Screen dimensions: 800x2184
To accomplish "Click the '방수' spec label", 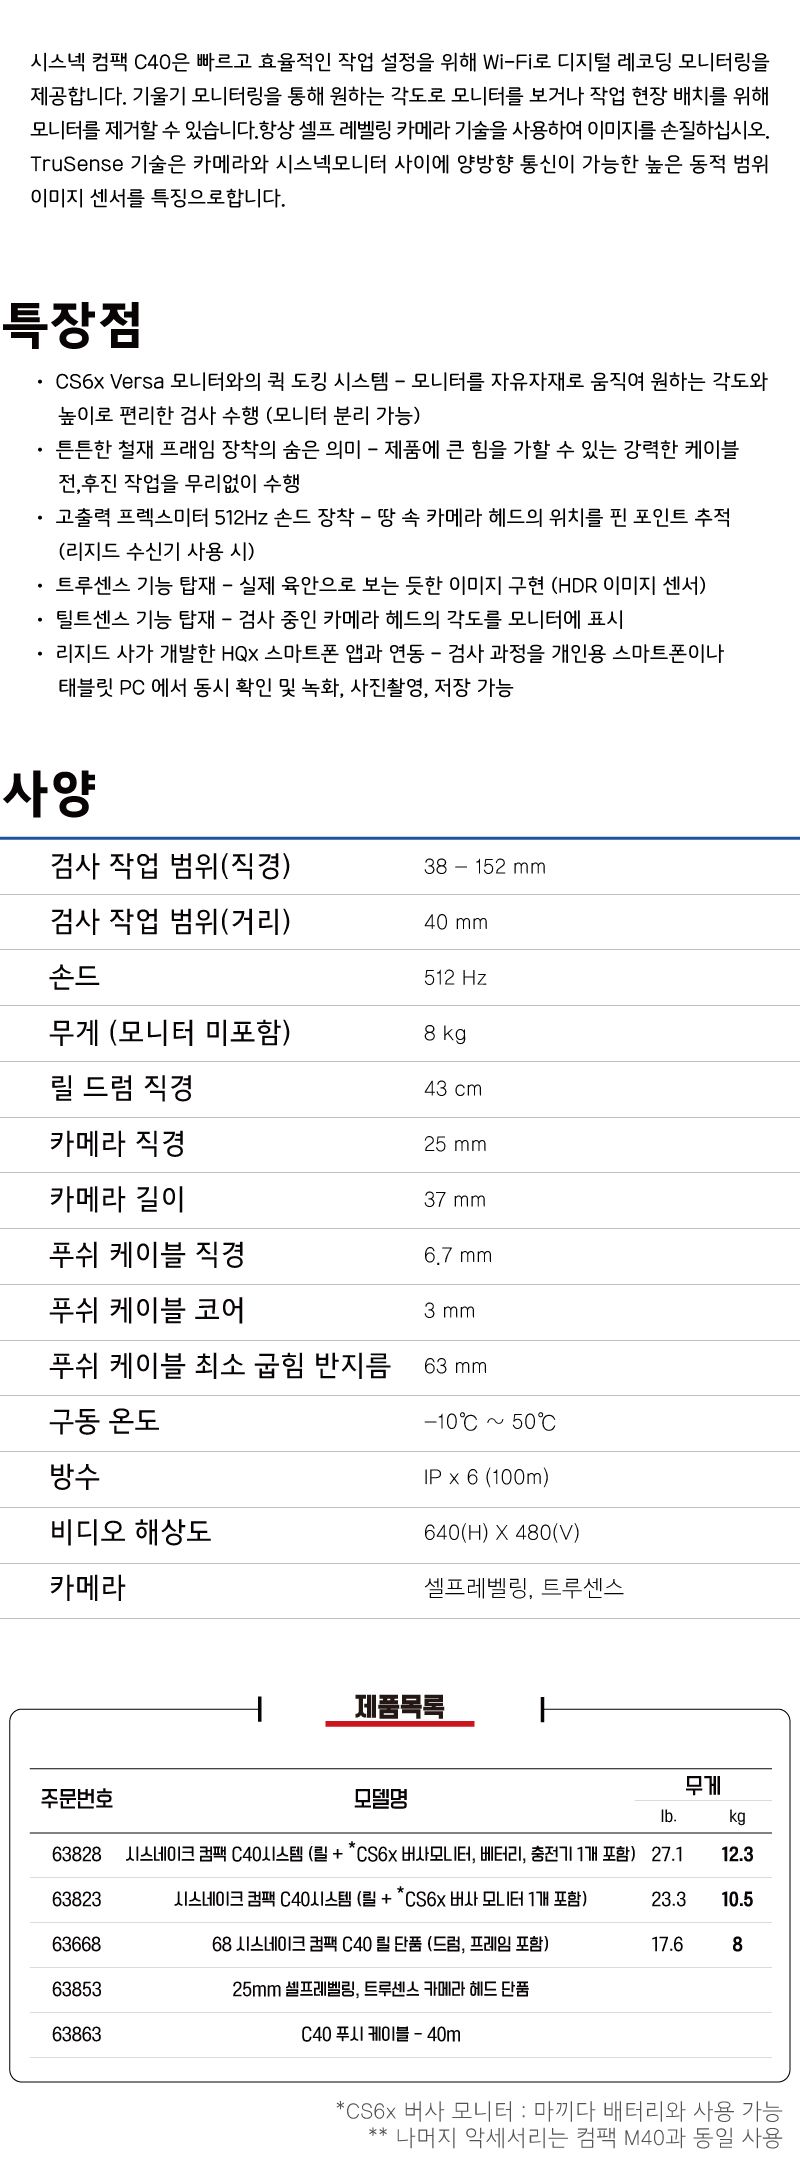I will pyautogui.click(x=75, y=1476).
